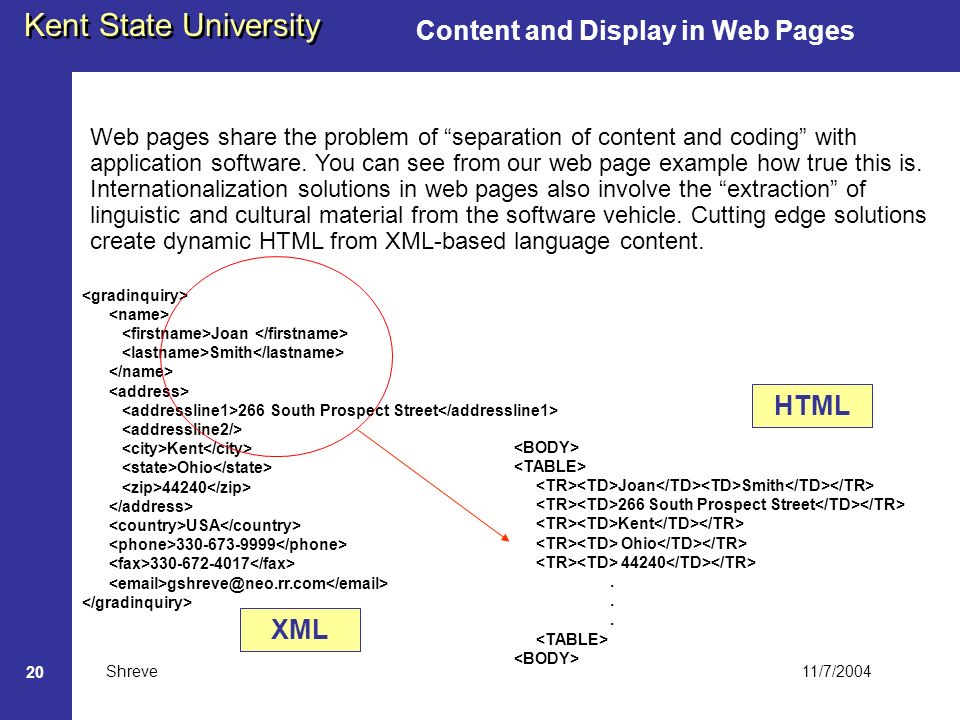This screenshot has height=720, width=960.
Task: Click the paragraph line starting 'Web pages share'
Action: pyautogui.click(x=473, y=137)
